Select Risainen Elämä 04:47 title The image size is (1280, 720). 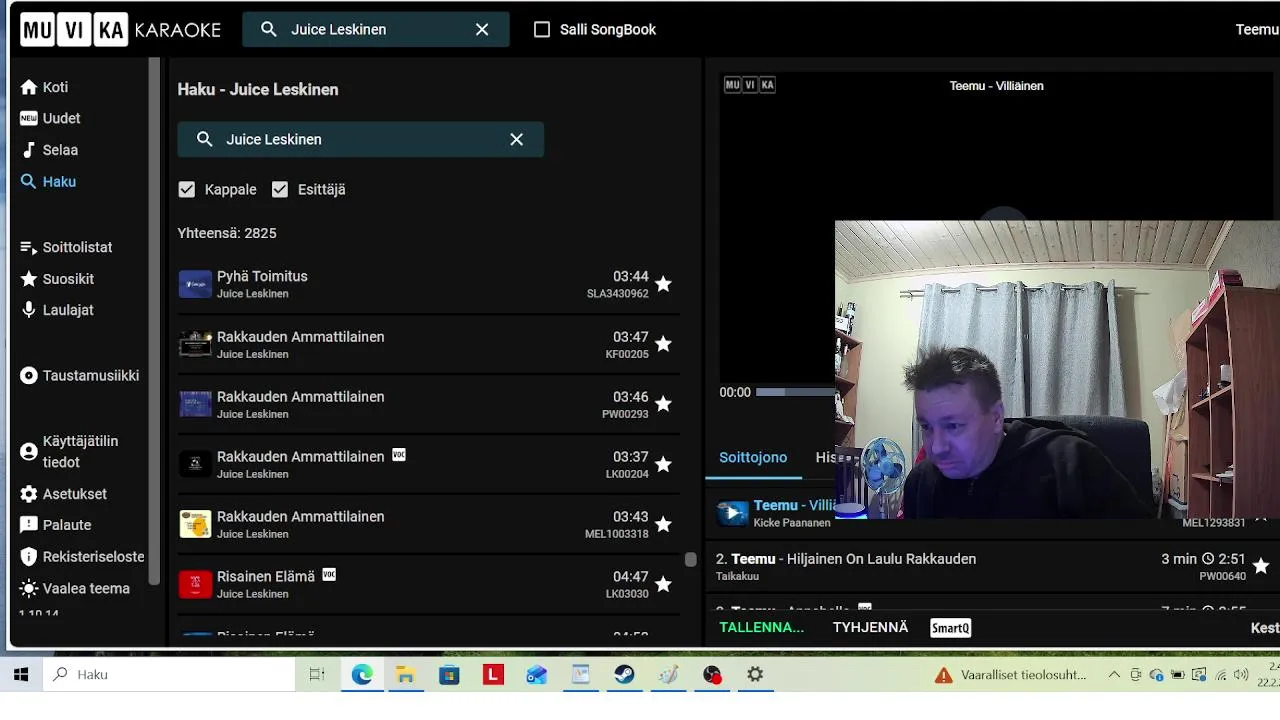point(266,576)
